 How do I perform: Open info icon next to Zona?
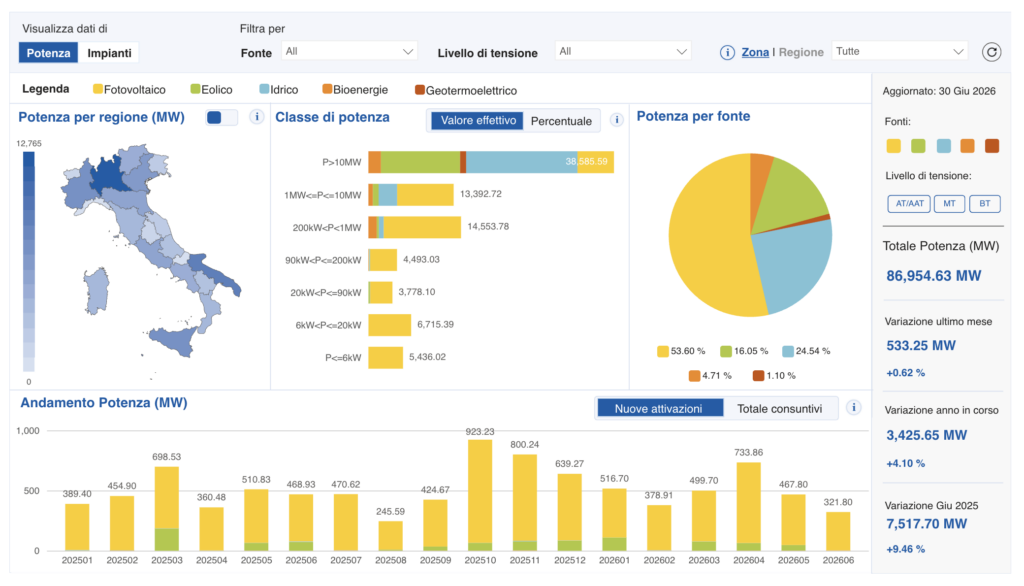(727, 53)
